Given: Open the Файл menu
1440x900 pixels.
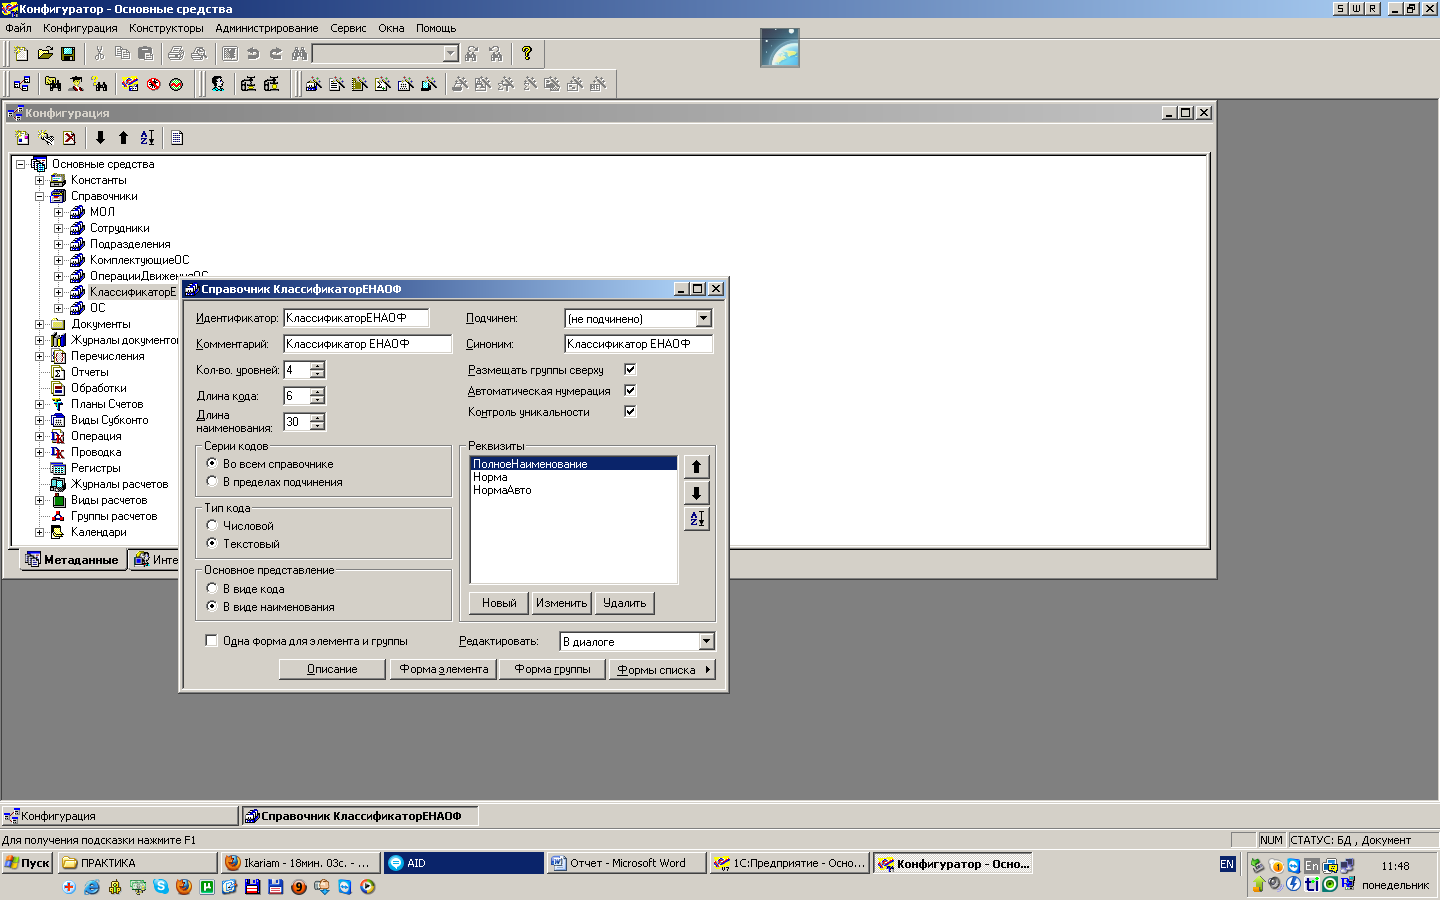Looking at the screenshot, I should tap(18, 28).
